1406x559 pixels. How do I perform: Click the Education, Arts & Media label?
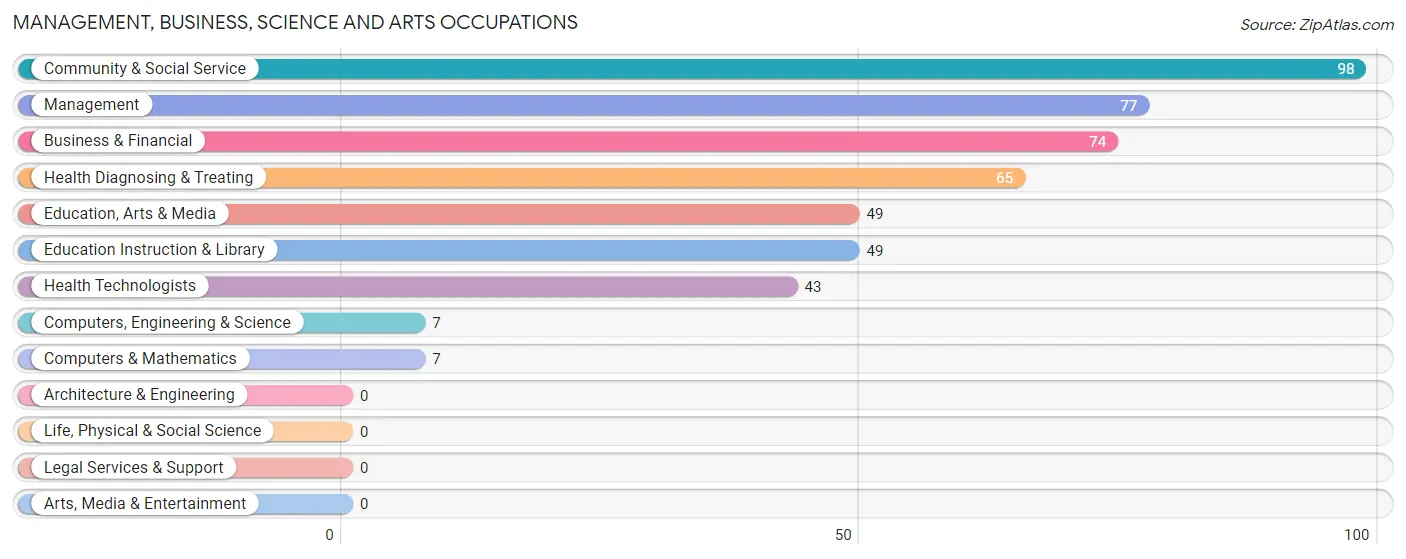130,214
